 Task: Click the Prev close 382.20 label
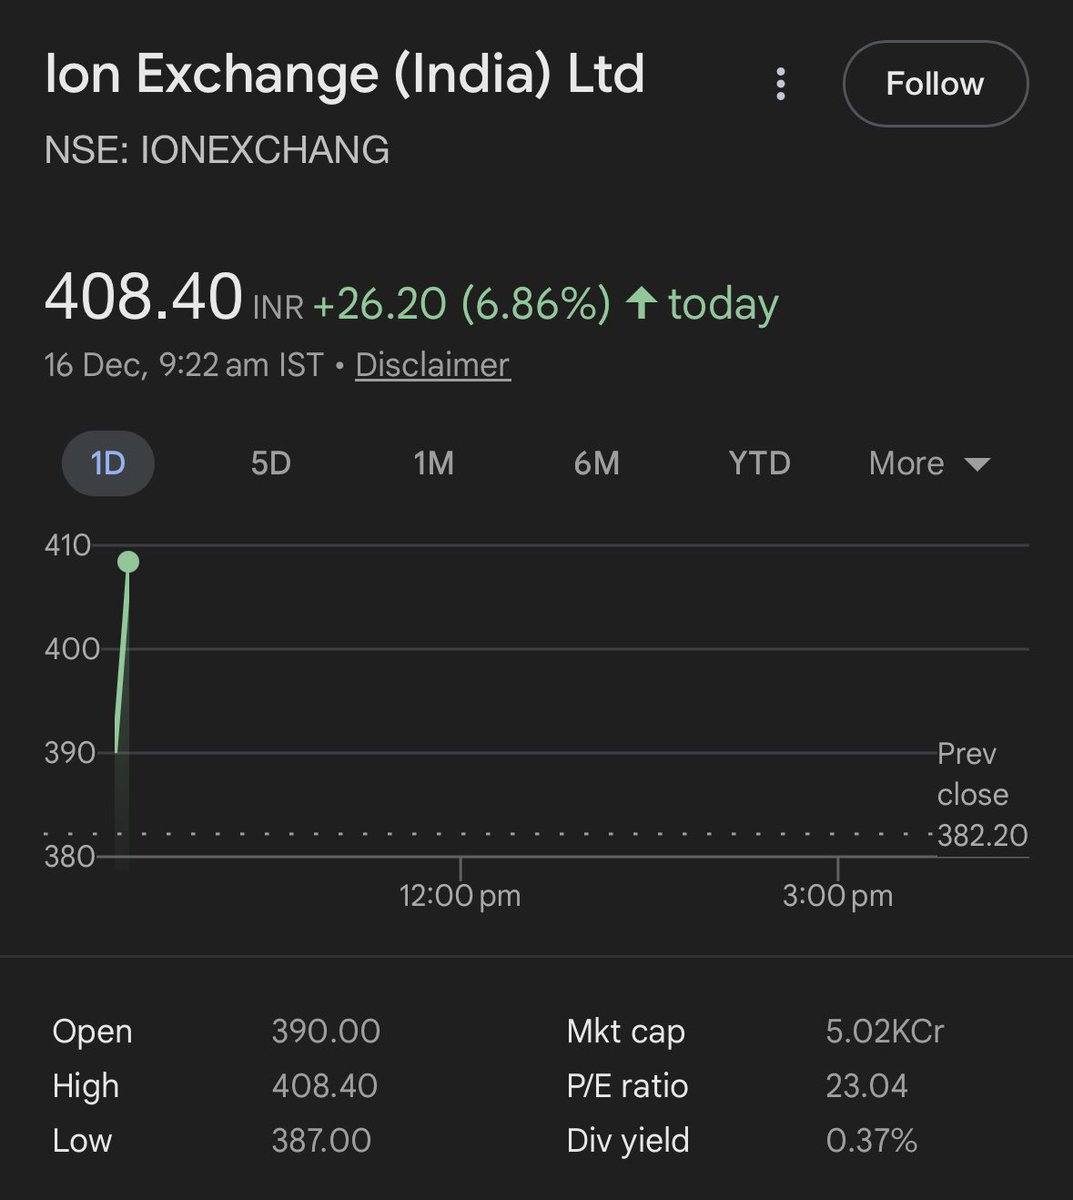point(981,795)
